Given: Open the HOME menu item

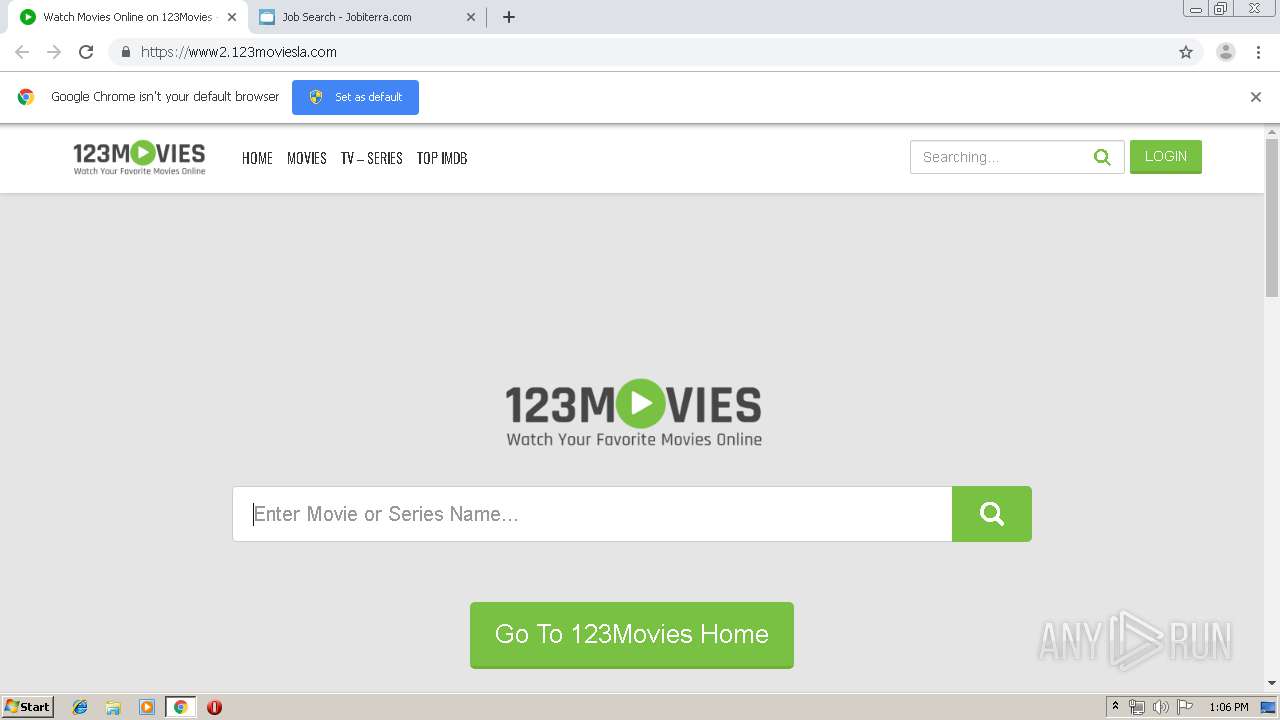Looking at the screenshot, I should tap(257, 158).
